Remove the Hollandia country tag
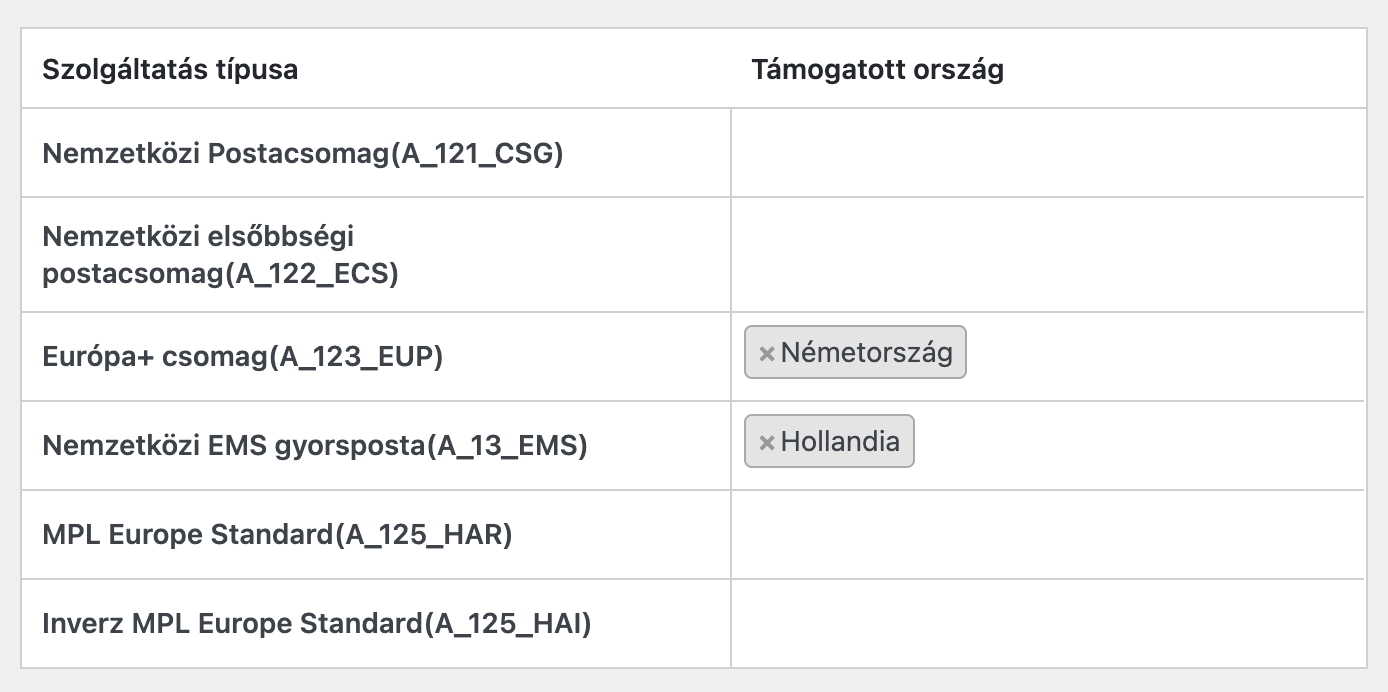Screen dimensions: 1388x692 tap(767, 442)
